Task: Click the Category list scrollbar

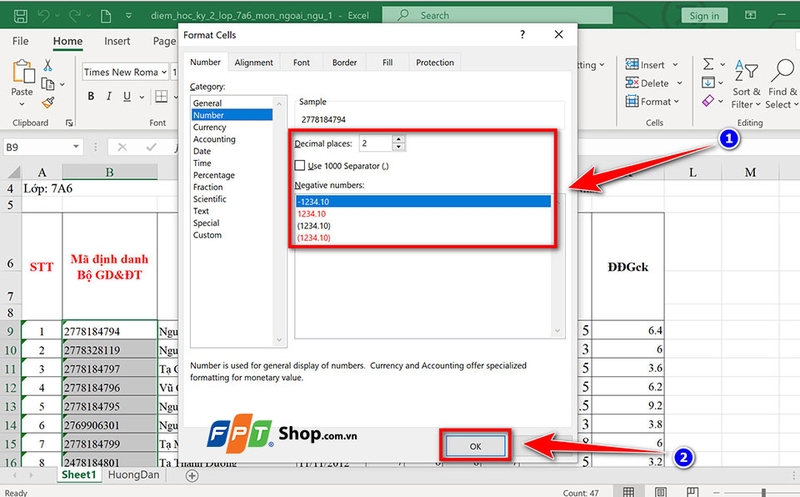Action: 279,221
